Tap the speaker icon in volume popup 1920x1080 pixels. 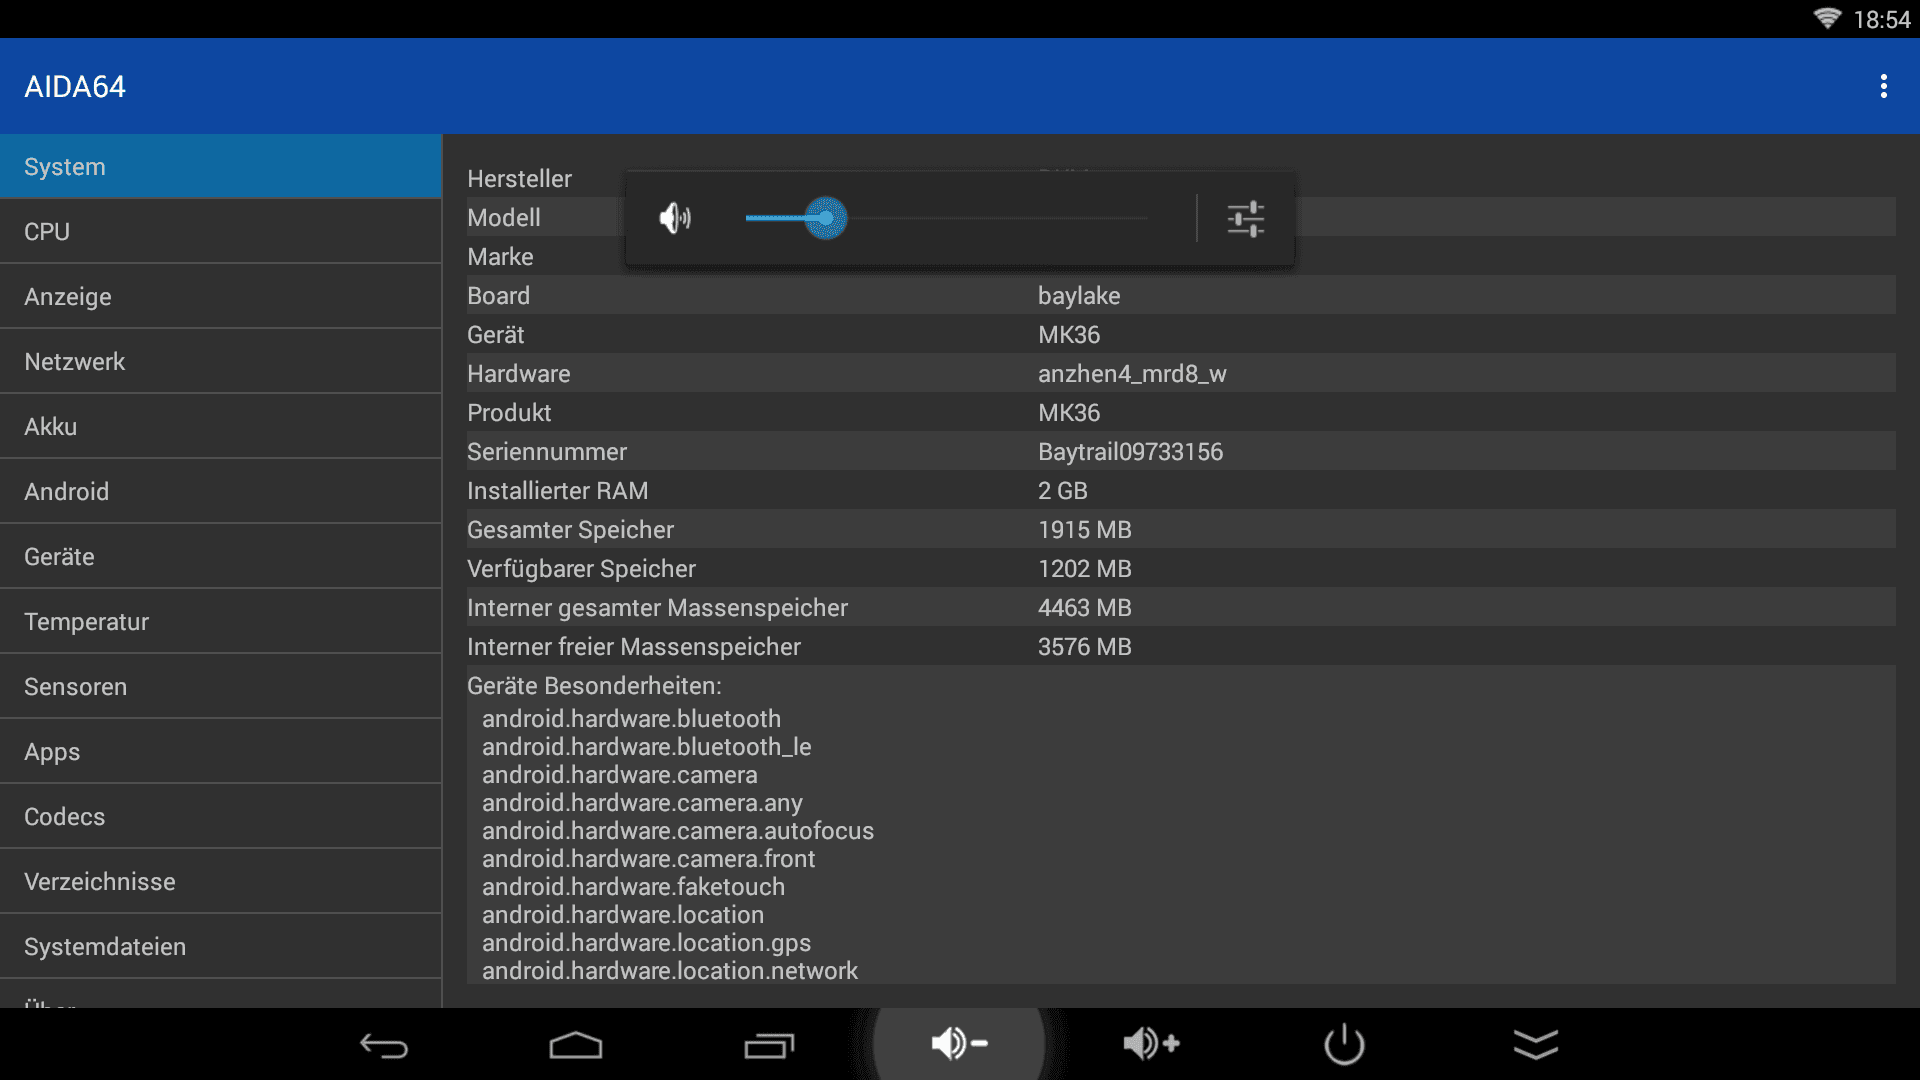[x=675, y=218]
